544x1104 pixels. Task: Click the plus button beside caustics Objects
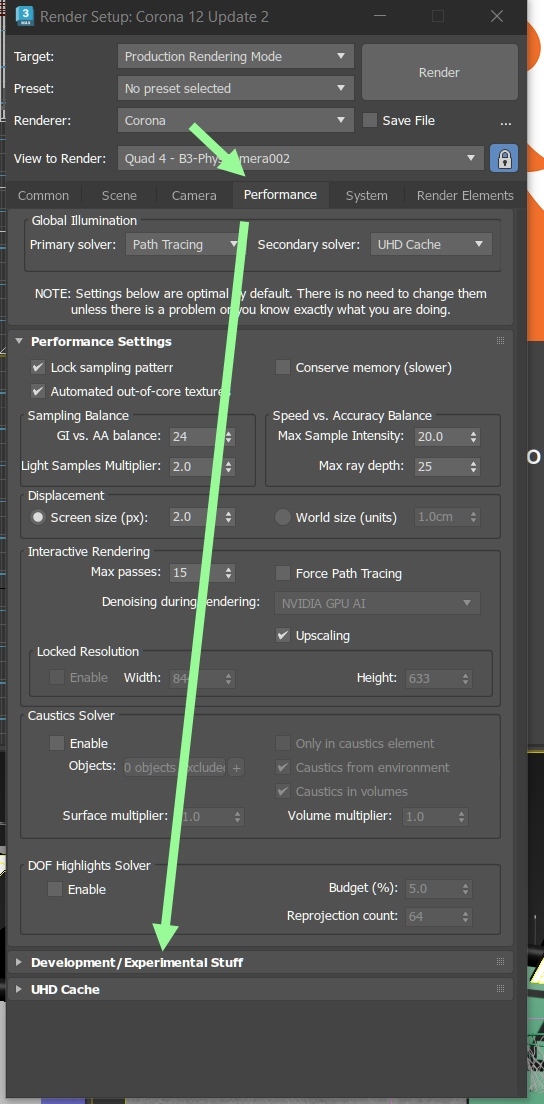click(x=236, y=767)
